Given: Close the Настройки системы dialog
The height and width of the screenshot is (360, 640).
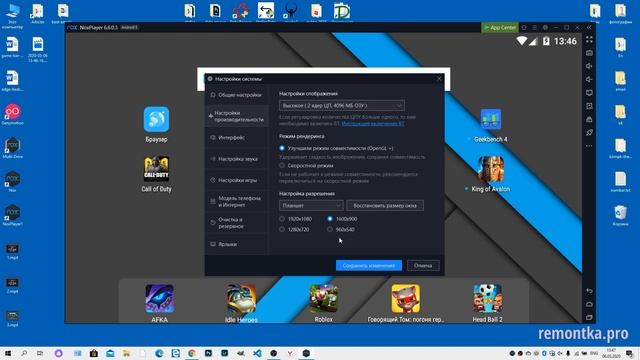Looking at the screenshot, I should 439,78.
